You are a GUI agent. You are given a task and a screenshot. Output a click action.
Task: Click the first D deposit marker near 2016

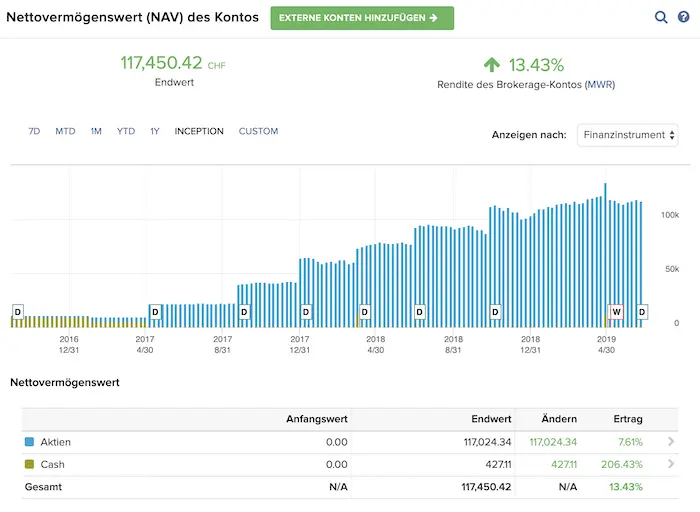[17, 312]
